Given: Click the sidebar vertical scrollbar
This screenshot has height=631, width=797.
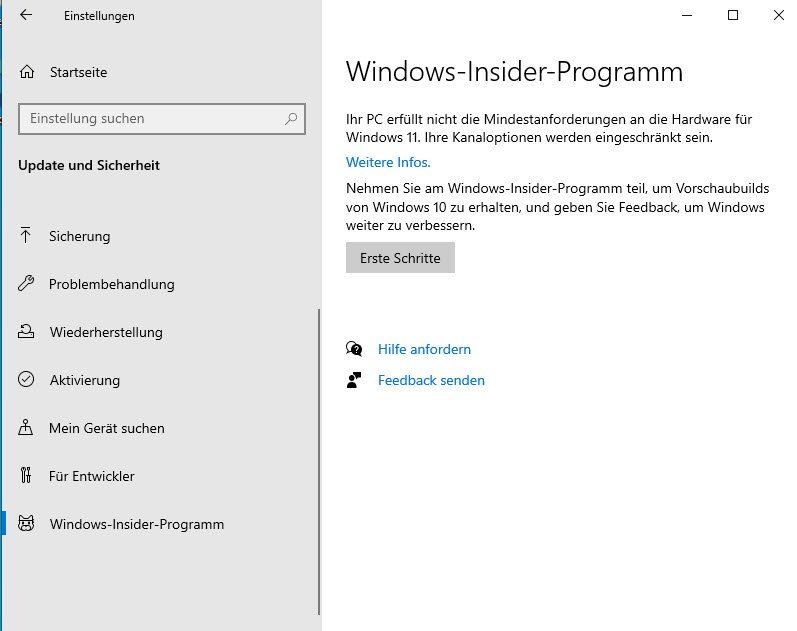Looking at the screenshot, I should tap(319, 460).
